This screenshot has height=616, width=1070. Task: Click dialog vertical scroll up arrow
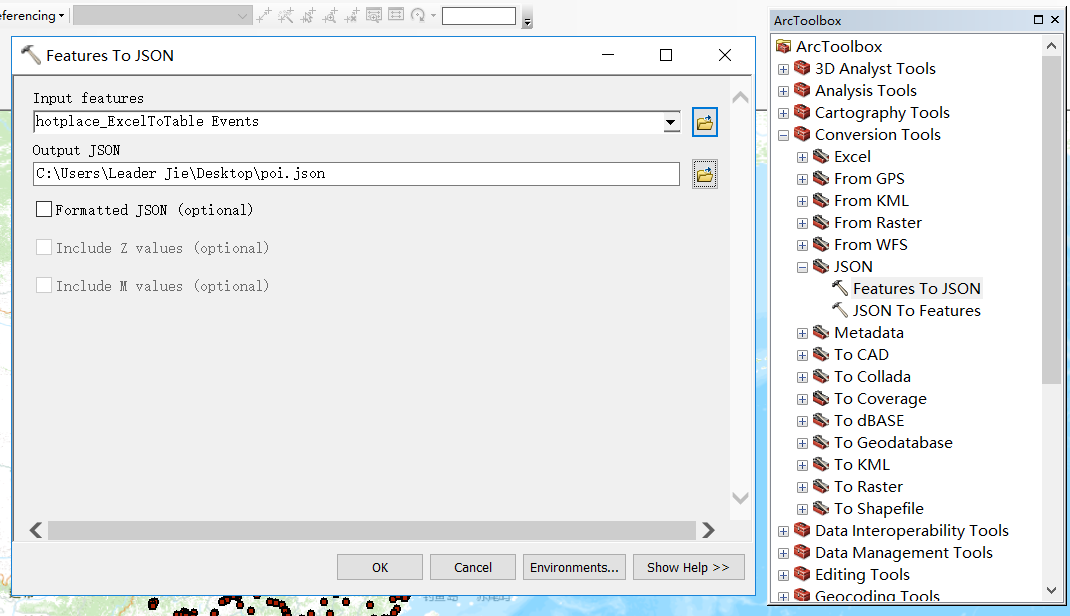point(740,98)
